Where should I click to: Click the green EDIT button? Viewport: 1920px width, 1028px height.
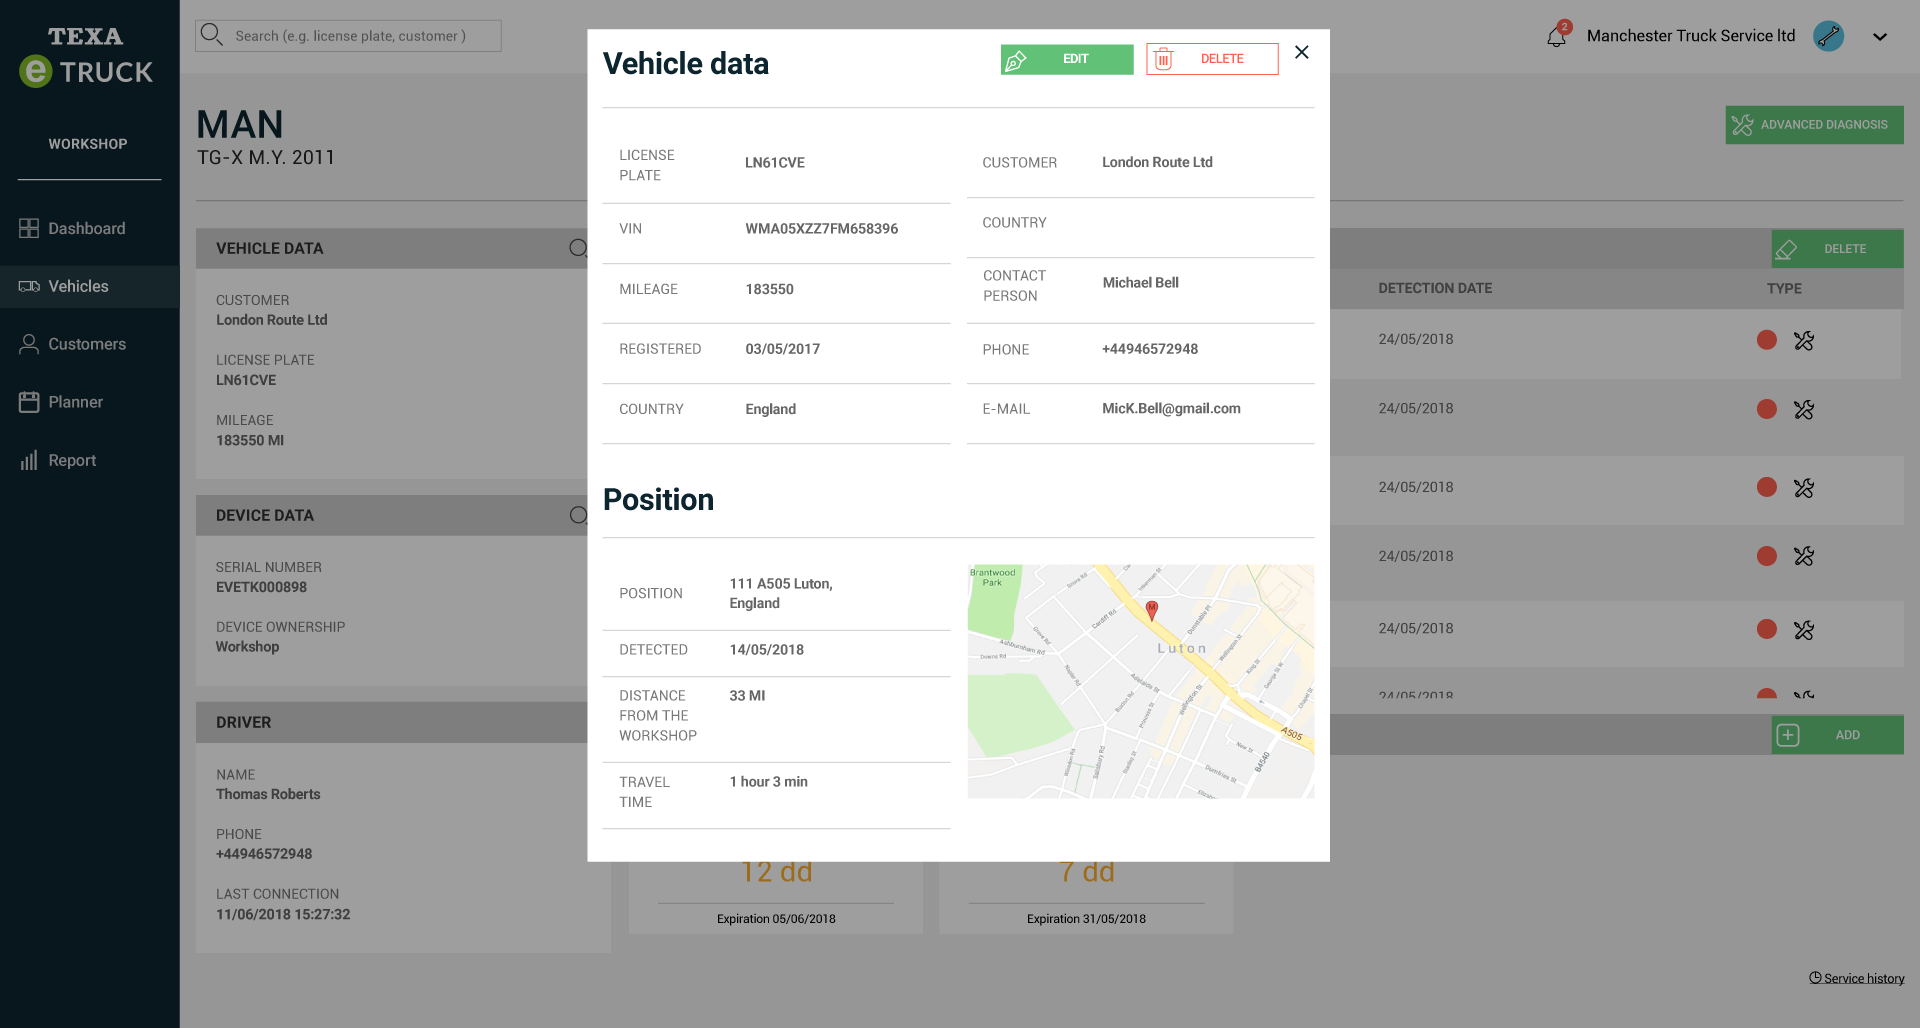click(x=1067, y=59)
